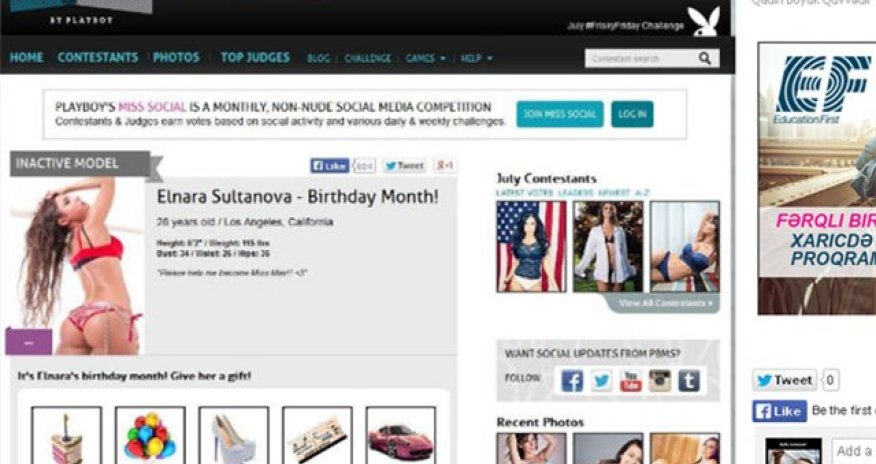Viewport: 876px width, 464px height.
Task: Select the balloons gift thumbnail
Action: tap(150, 436)
